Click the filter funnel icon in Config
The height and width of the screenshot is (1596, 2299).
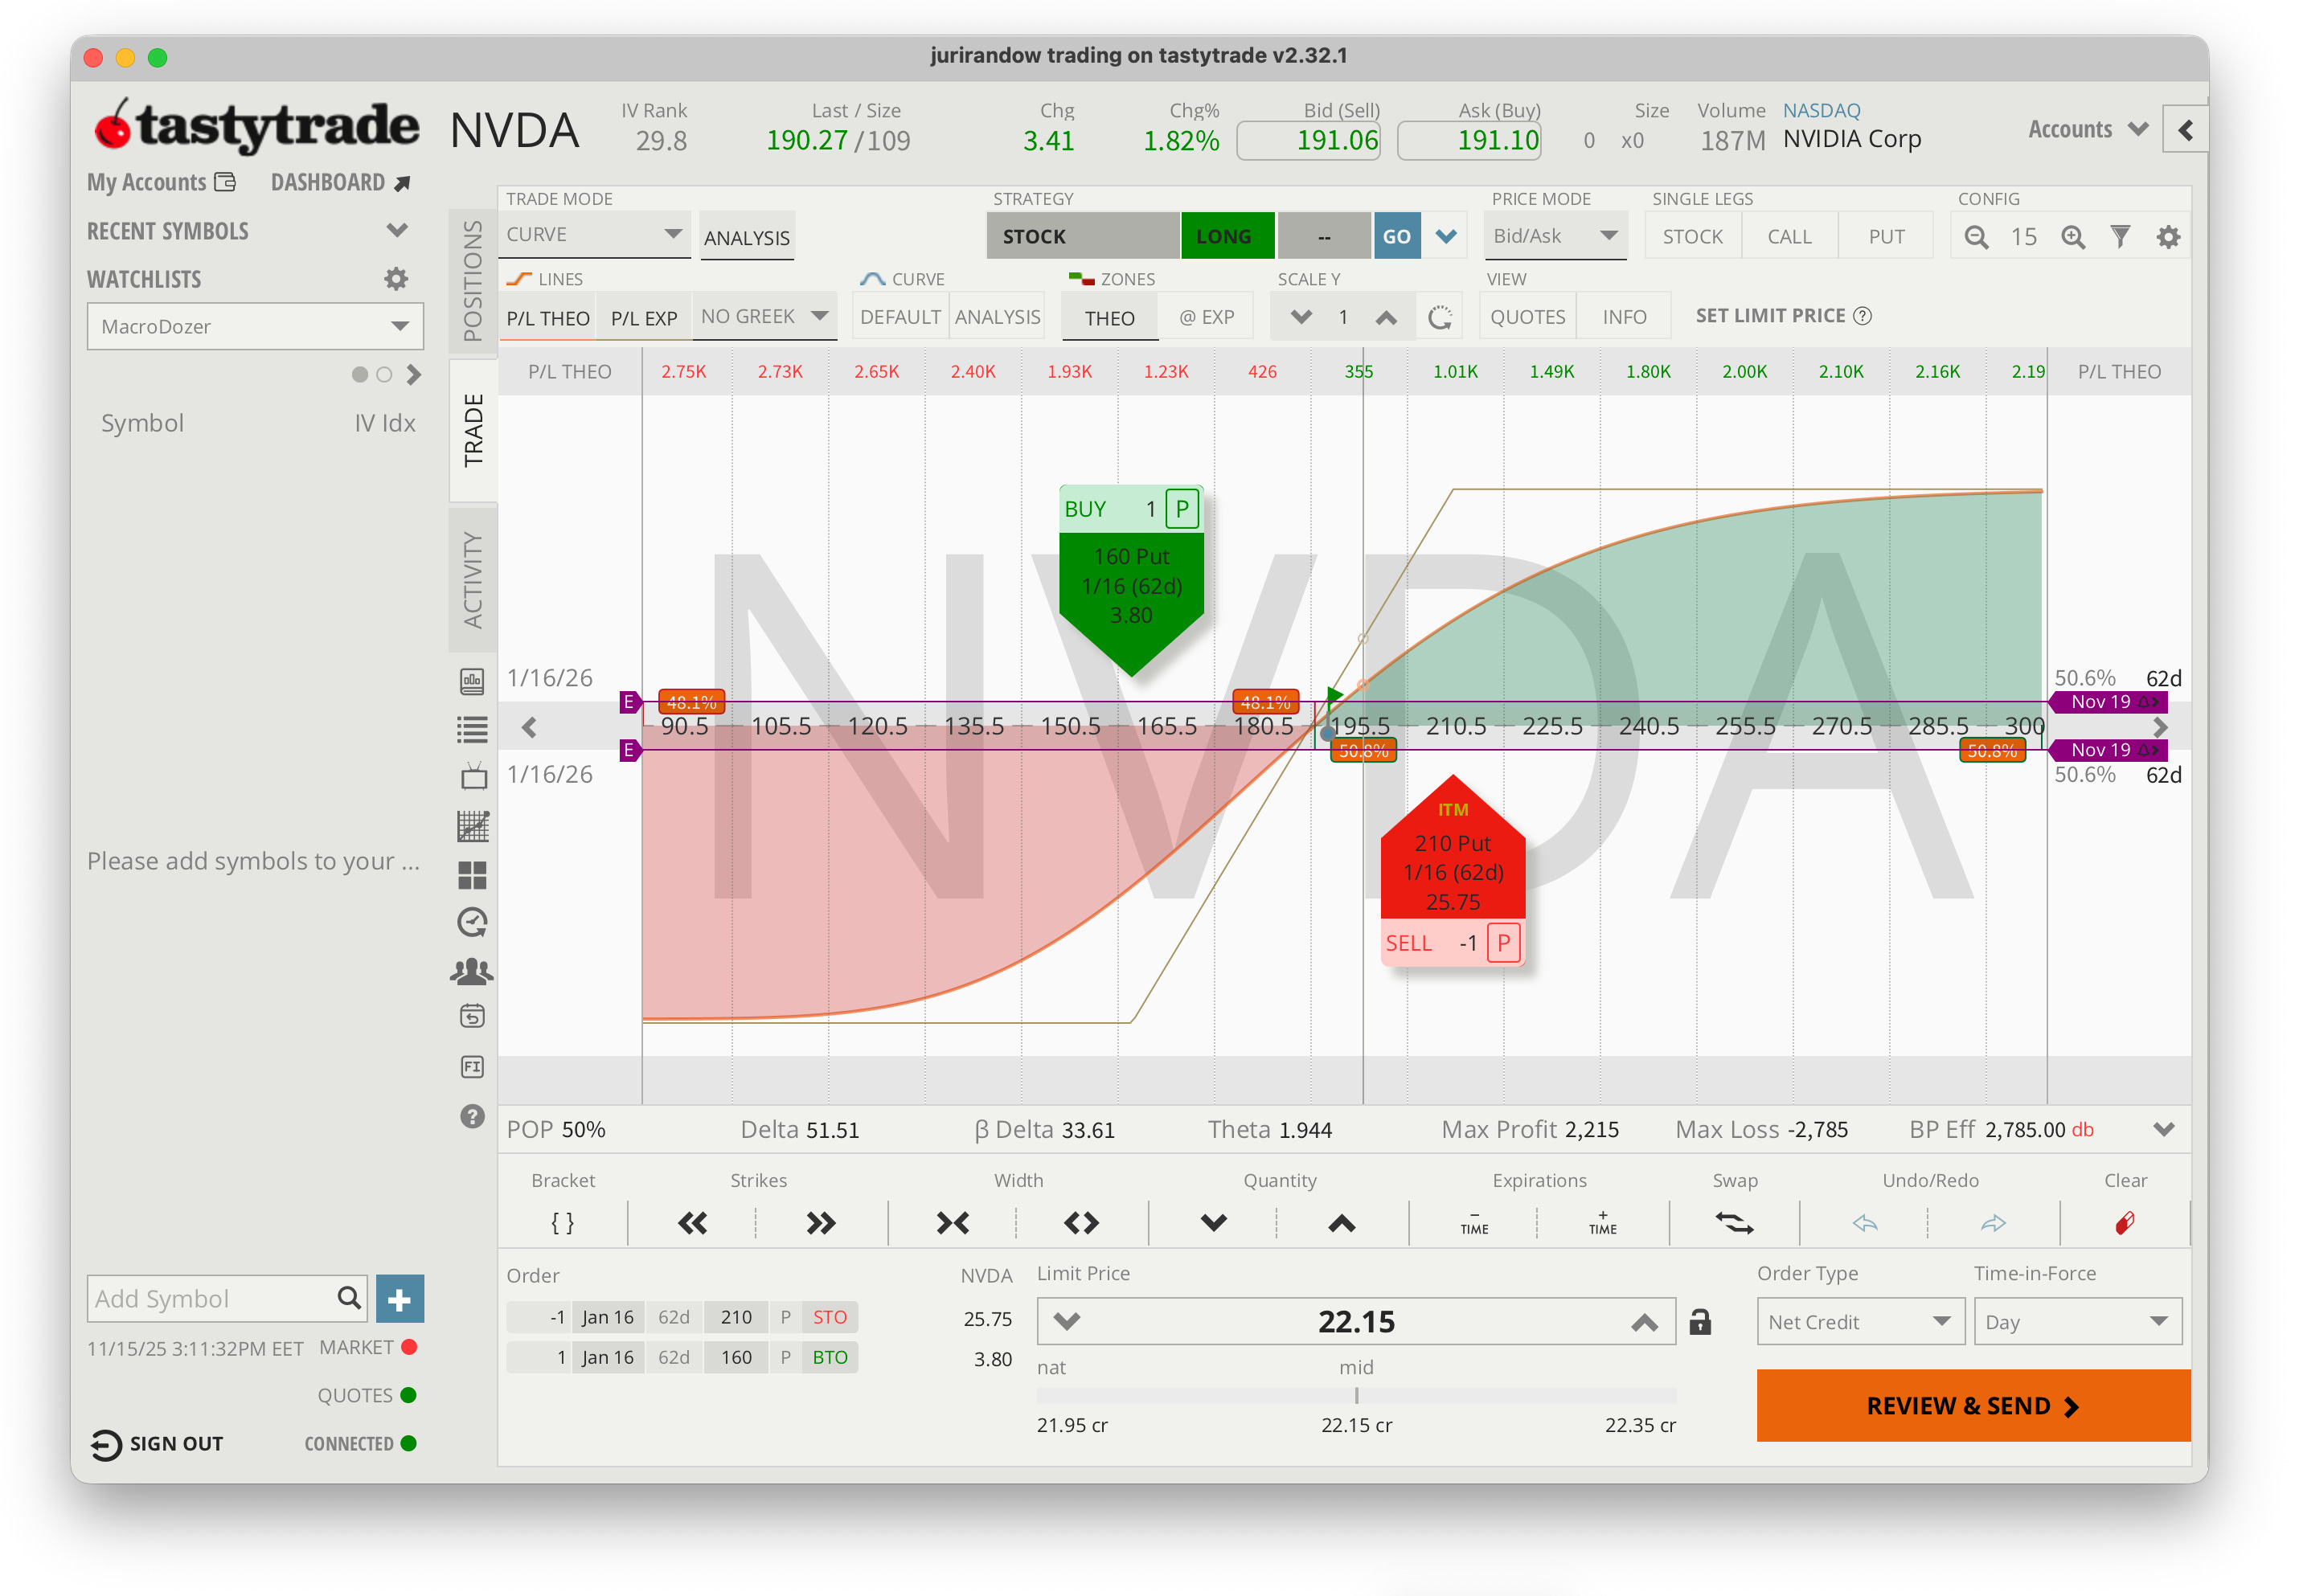(2120, 237)
